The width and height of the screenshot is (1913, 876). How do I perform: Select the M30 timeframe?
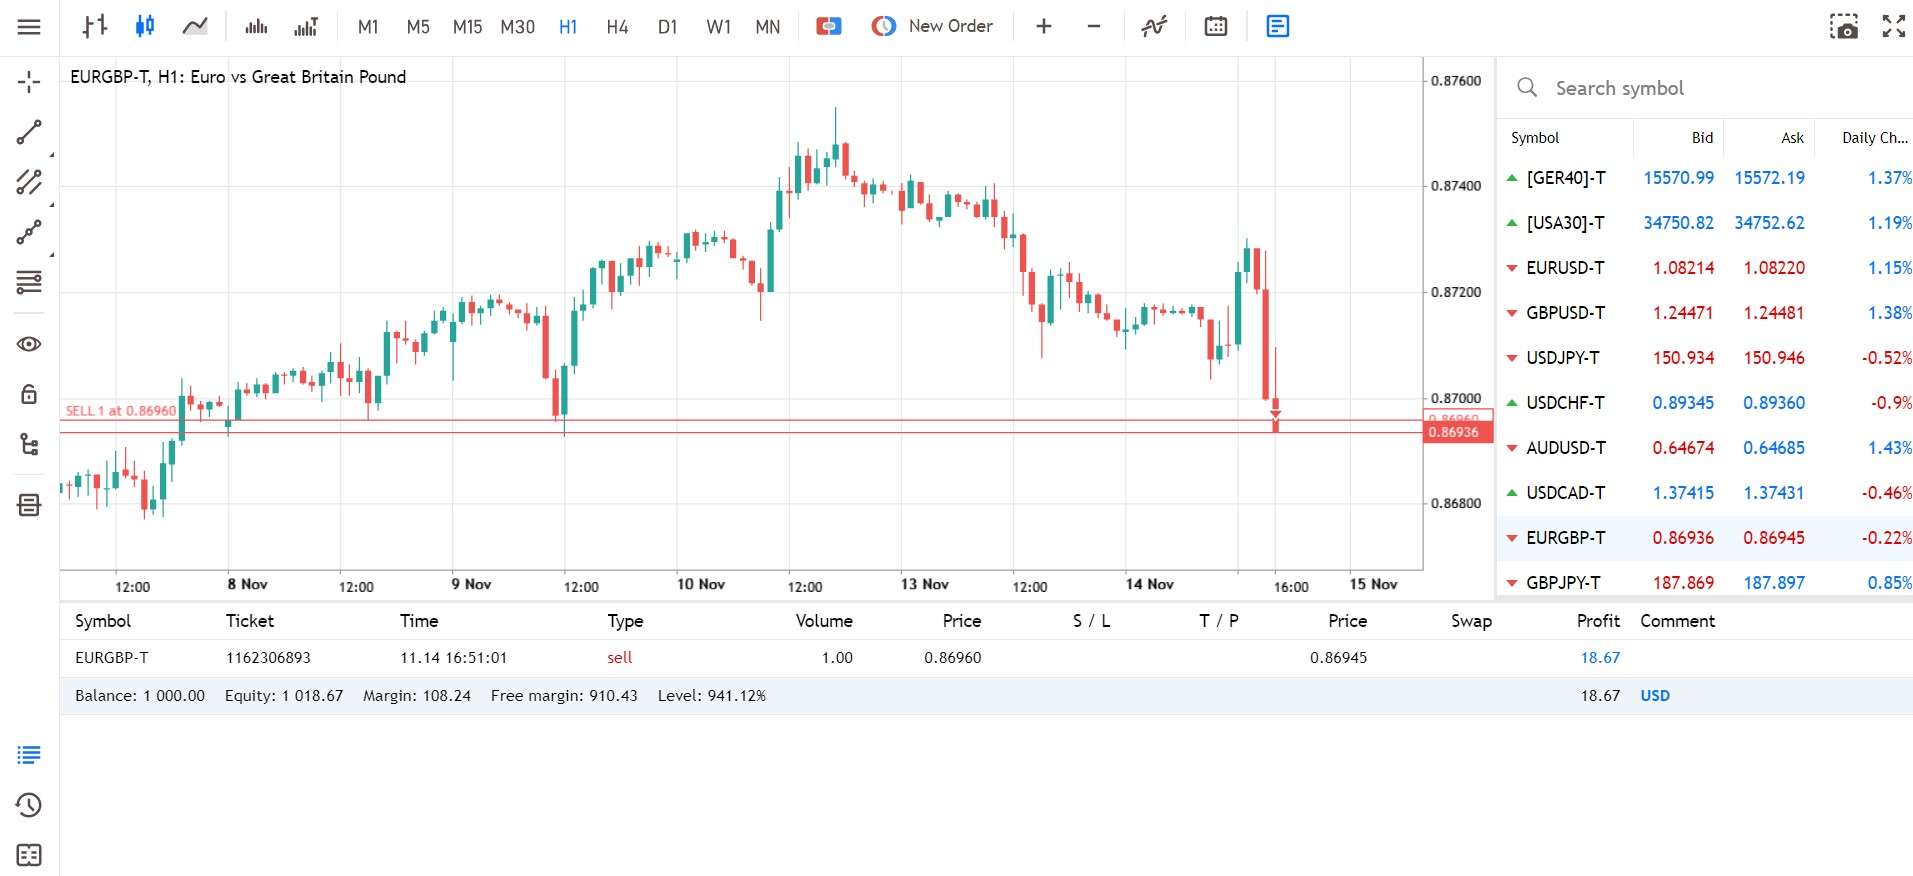coord(517,27)
